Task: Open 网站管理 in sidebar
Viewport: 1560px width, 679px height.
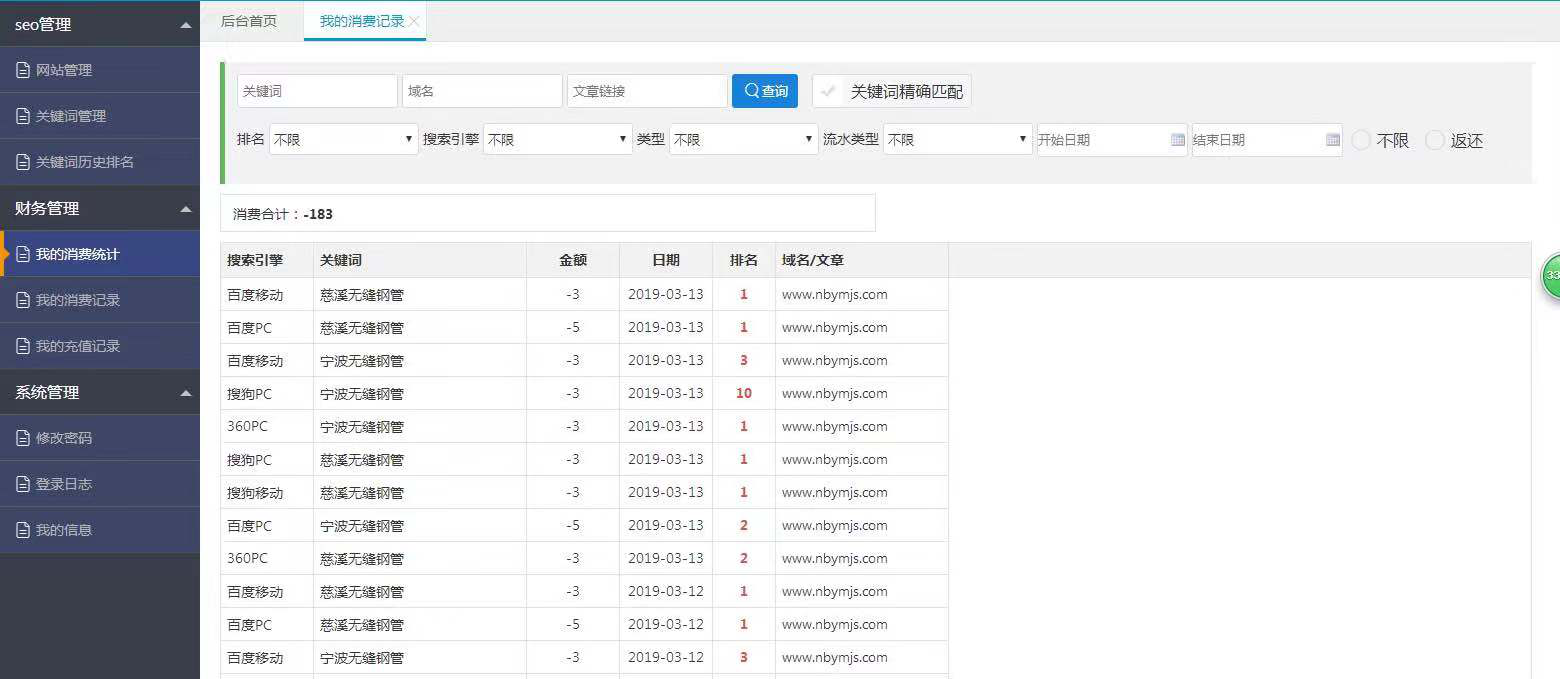Action: (100, 70)
